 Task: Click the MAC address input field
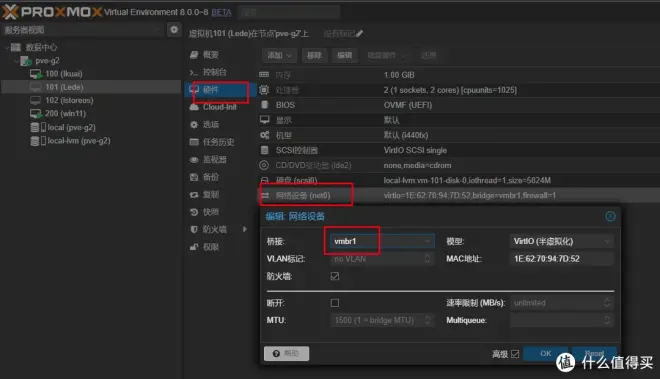click(x=561, y=259)
